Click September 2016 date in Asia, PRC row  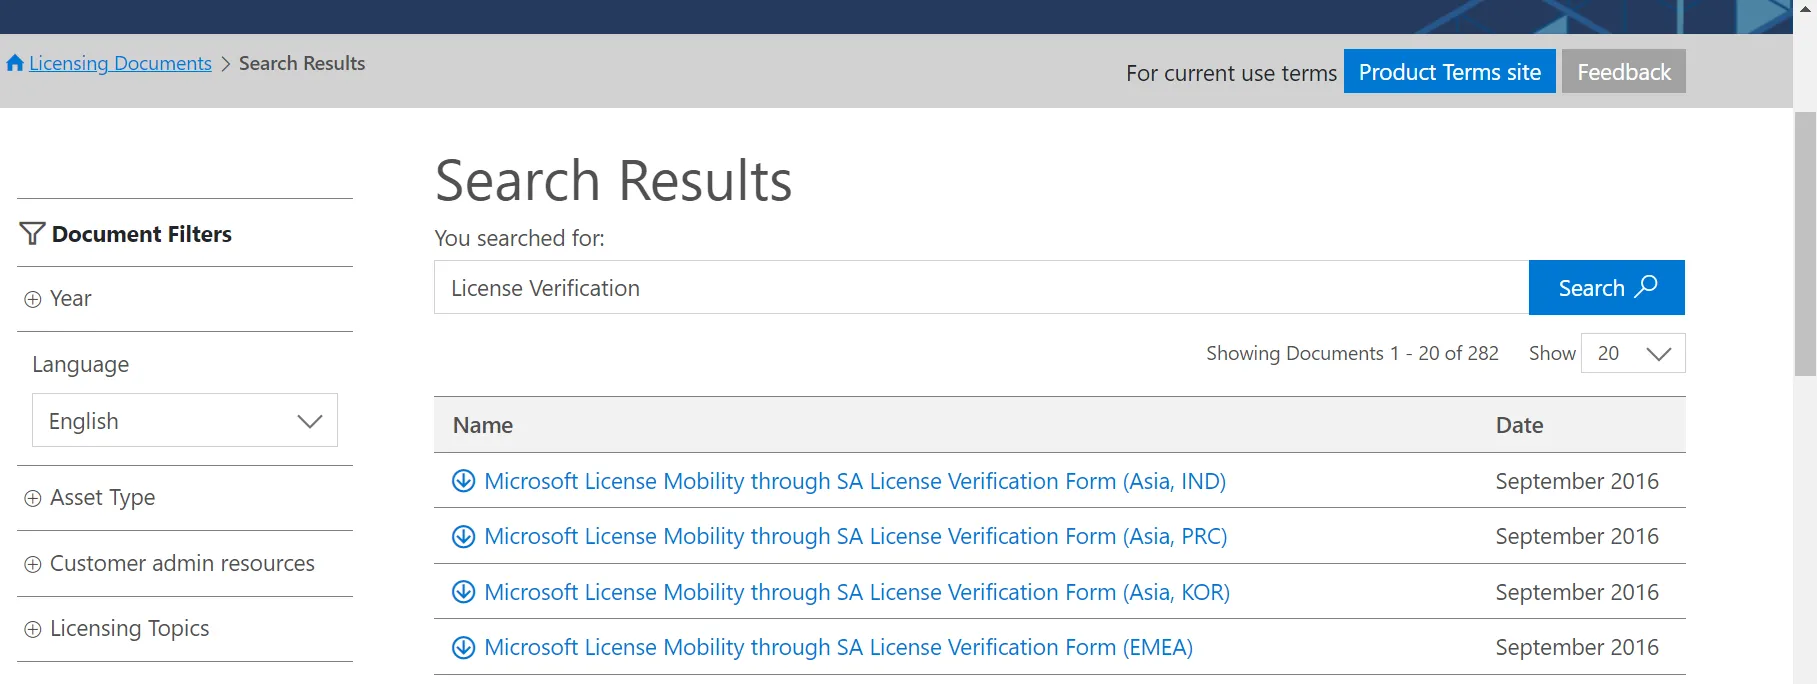(x=1577, y=536)
